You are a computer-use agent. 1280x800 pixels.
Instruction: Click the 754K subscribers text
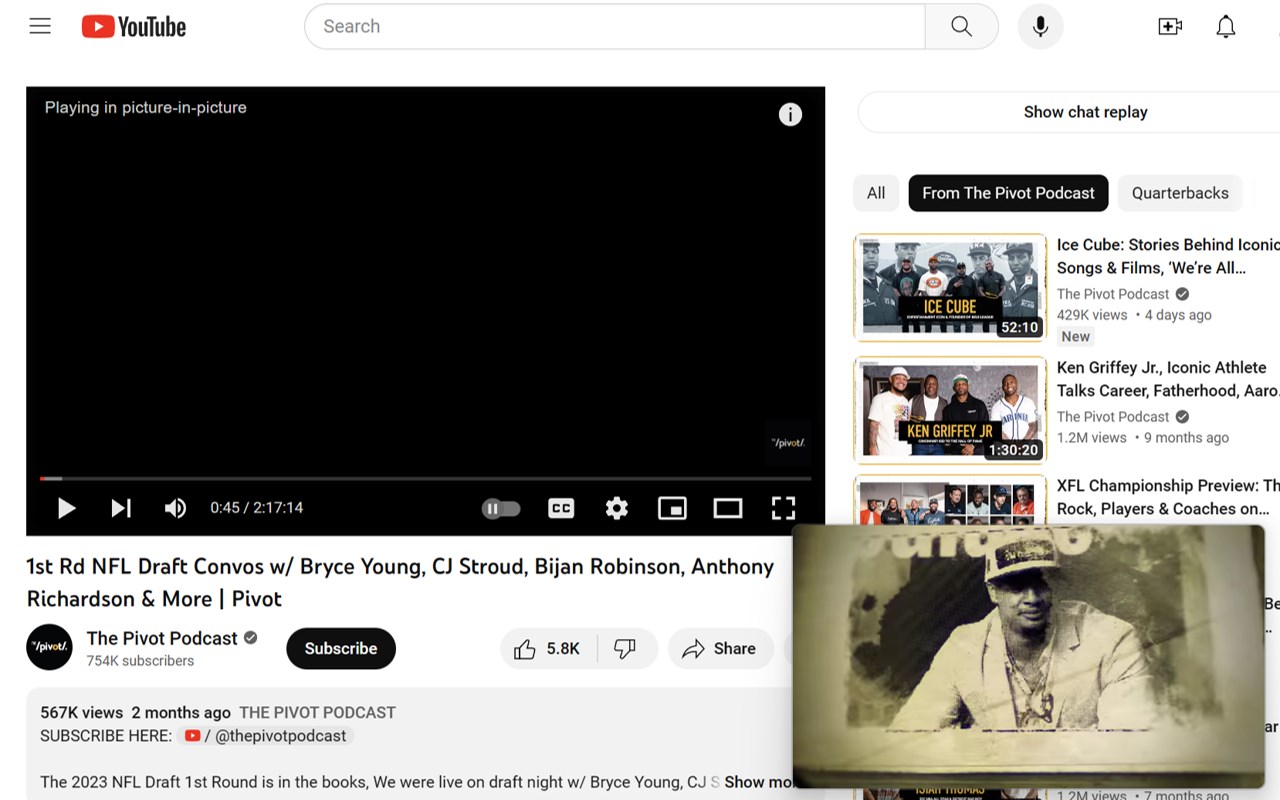[x=140, y=661]
